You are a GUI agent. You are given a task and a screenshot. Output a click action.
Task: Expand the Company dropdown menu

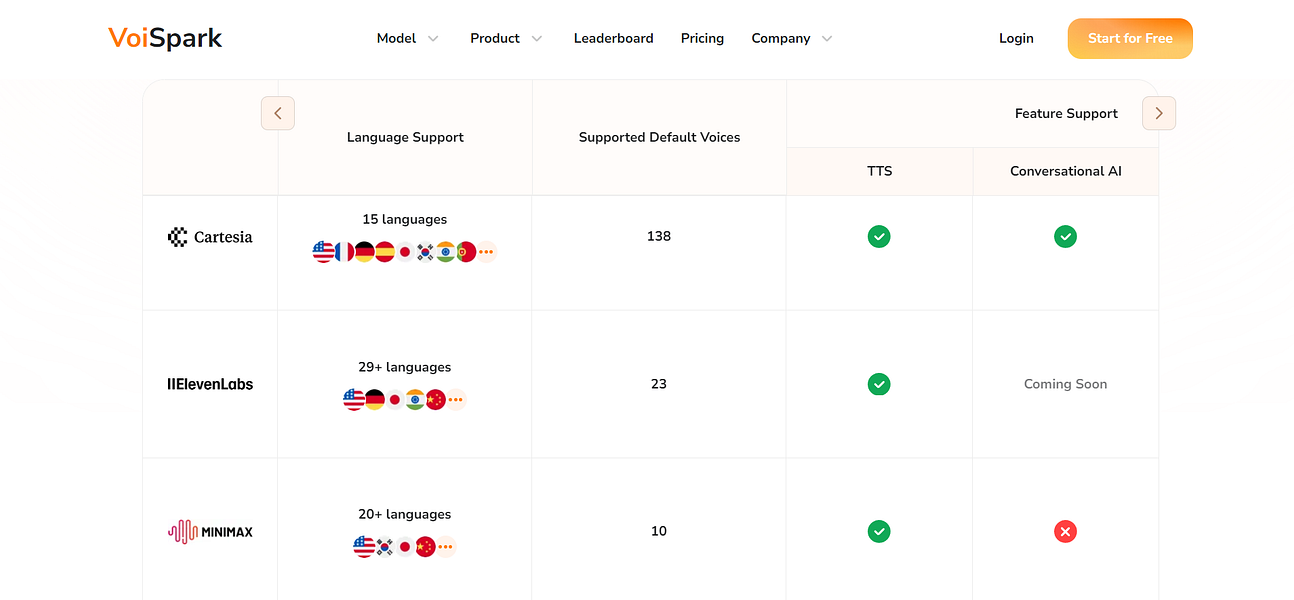[x=792, y=38]
